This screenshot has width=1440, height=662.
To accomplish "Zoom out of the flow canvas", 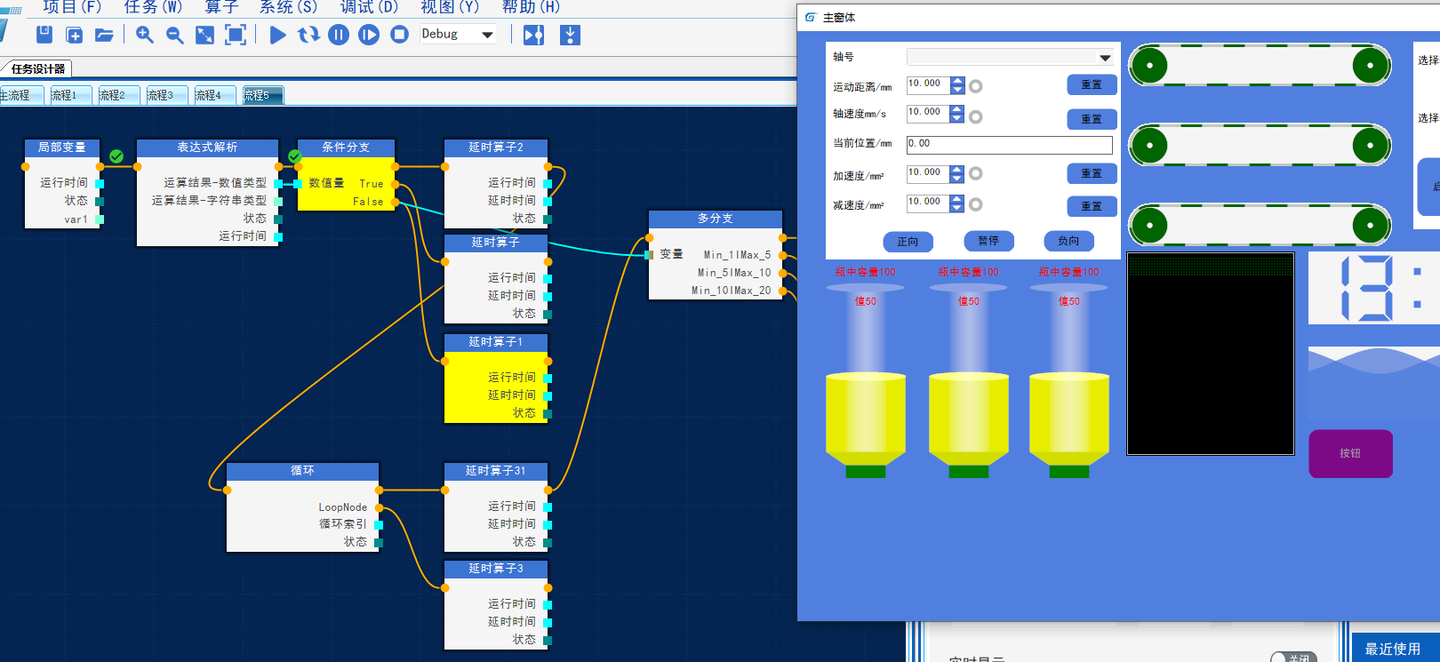I will coord(175,35).
